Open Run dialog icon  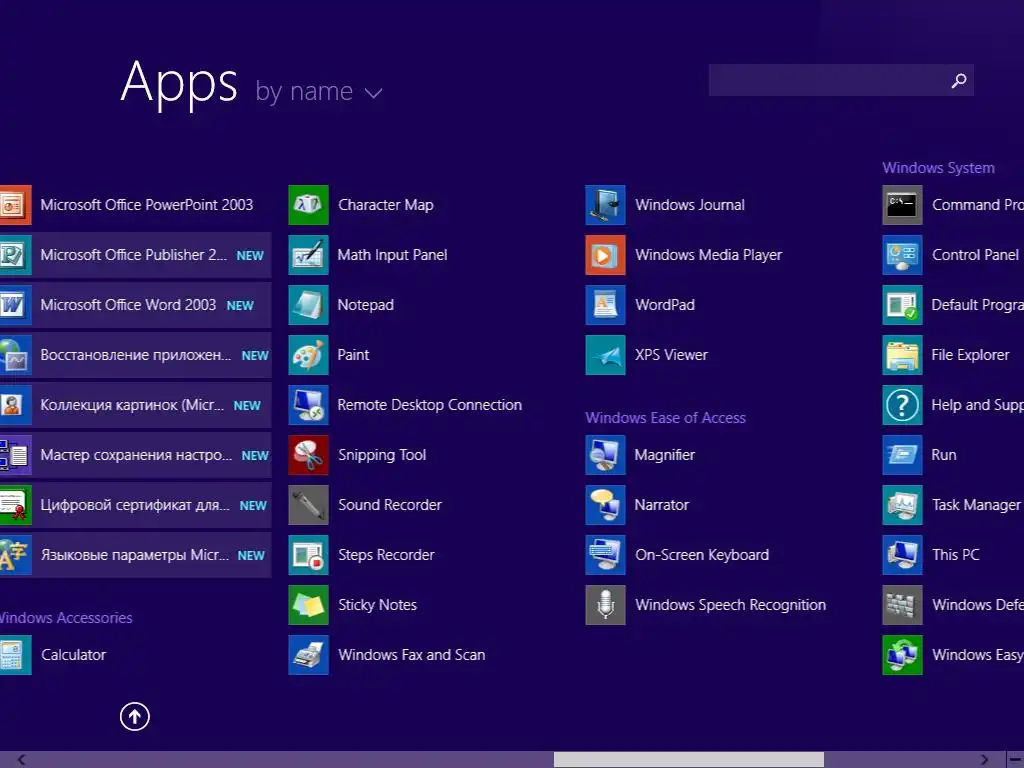tap(903, 455)
